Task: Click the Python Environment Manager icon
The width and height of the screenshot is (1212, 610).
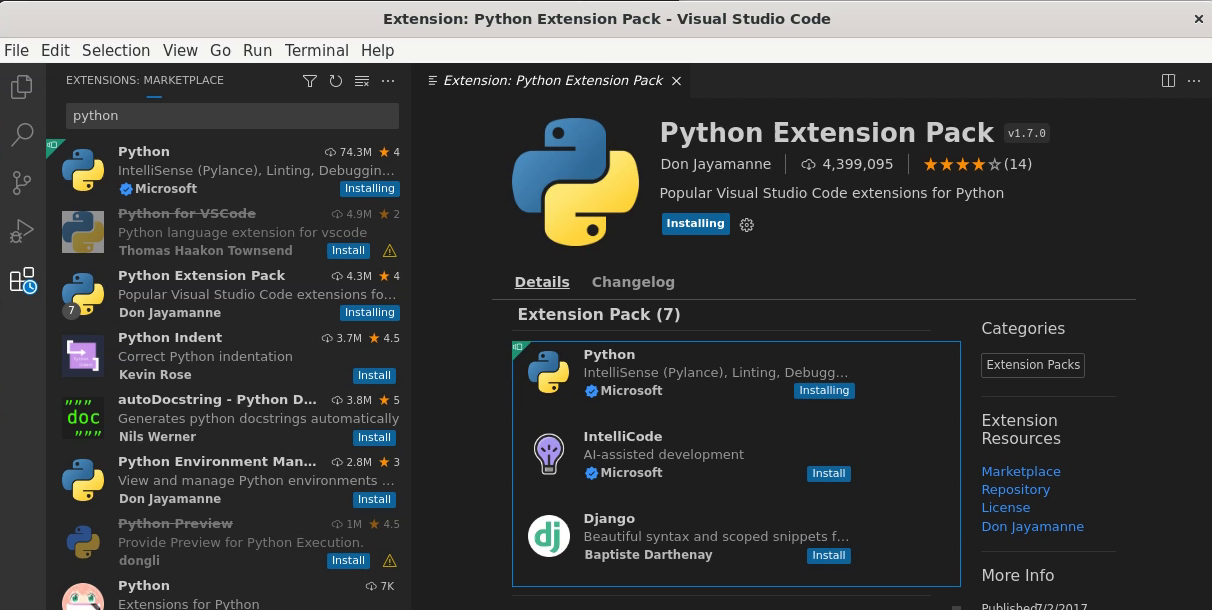Action: (x=83, y=480)
